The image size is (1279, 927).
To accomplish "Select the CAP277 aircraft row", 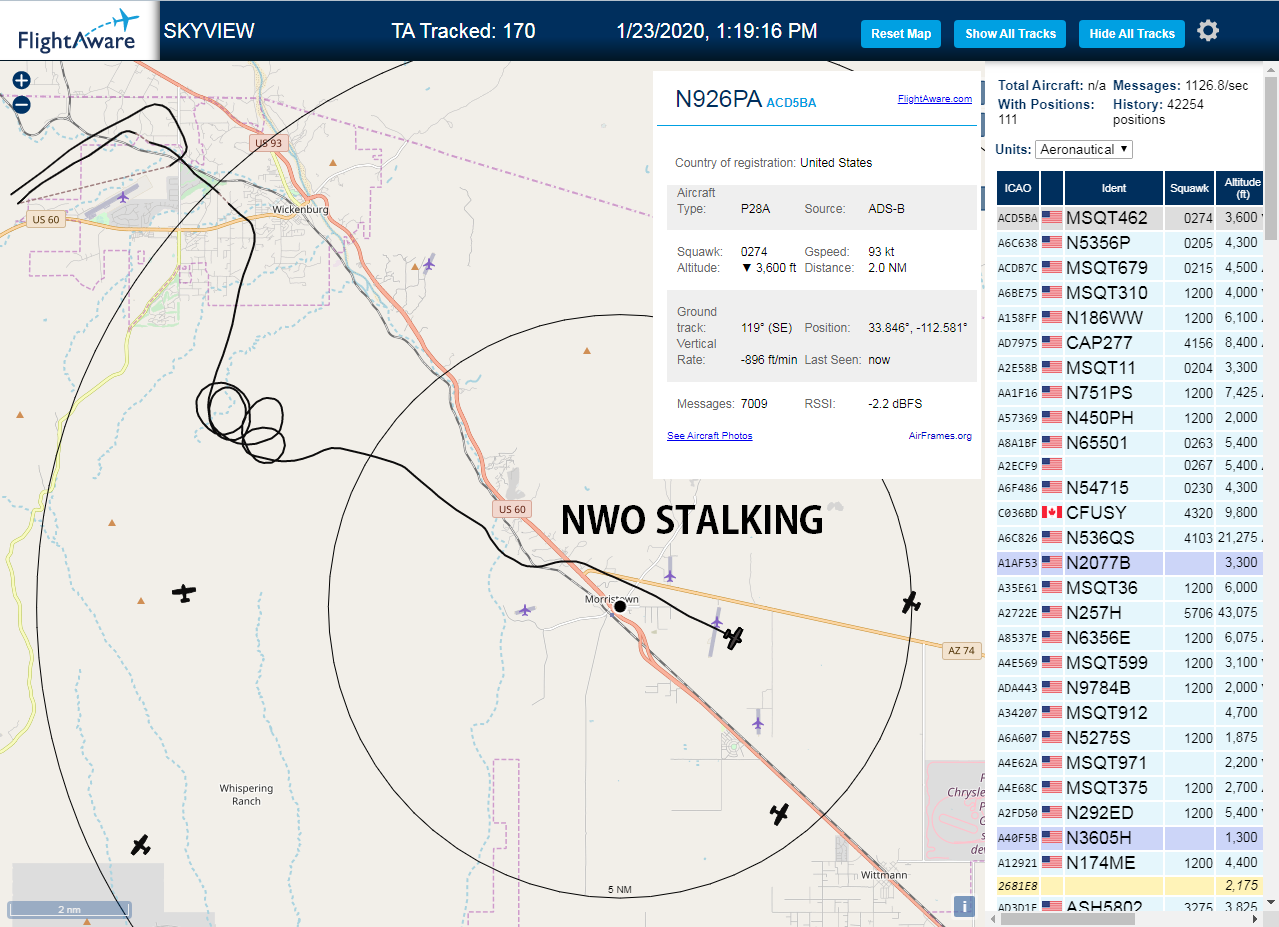I will click(1131, 342).
